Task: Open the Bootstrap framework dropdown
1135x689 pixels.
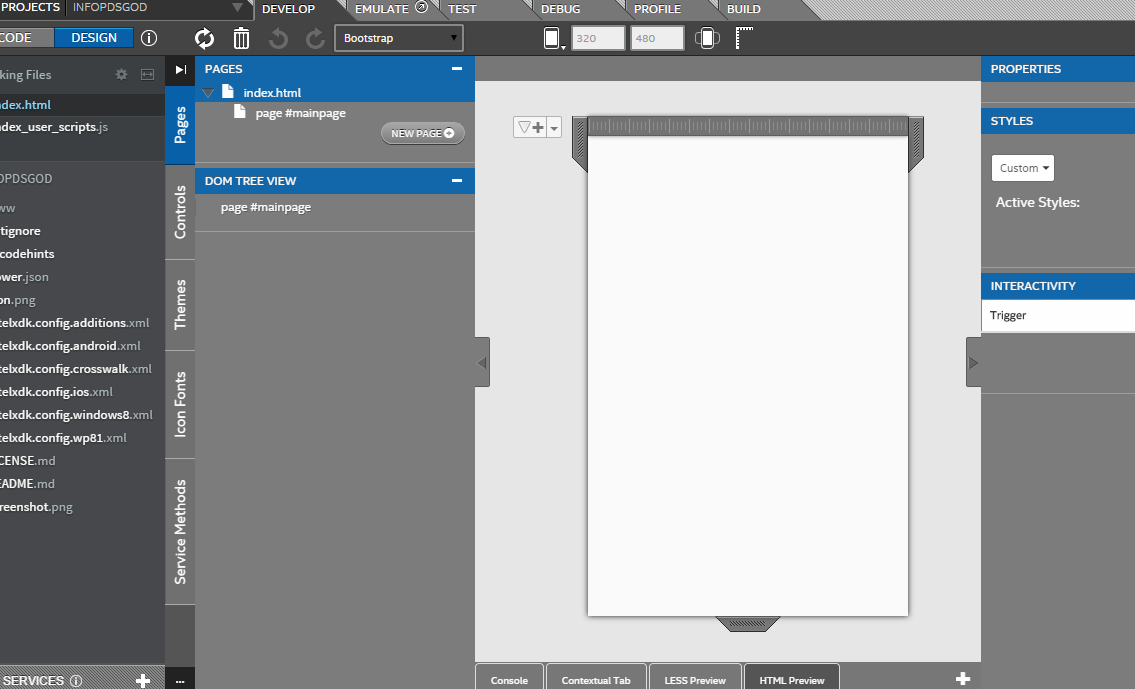Action: pos(399,39)
